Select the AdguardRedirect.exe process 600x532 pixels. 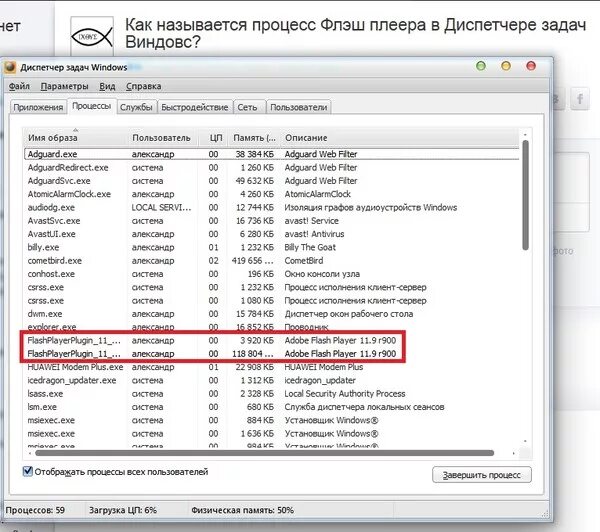(272, 168)
